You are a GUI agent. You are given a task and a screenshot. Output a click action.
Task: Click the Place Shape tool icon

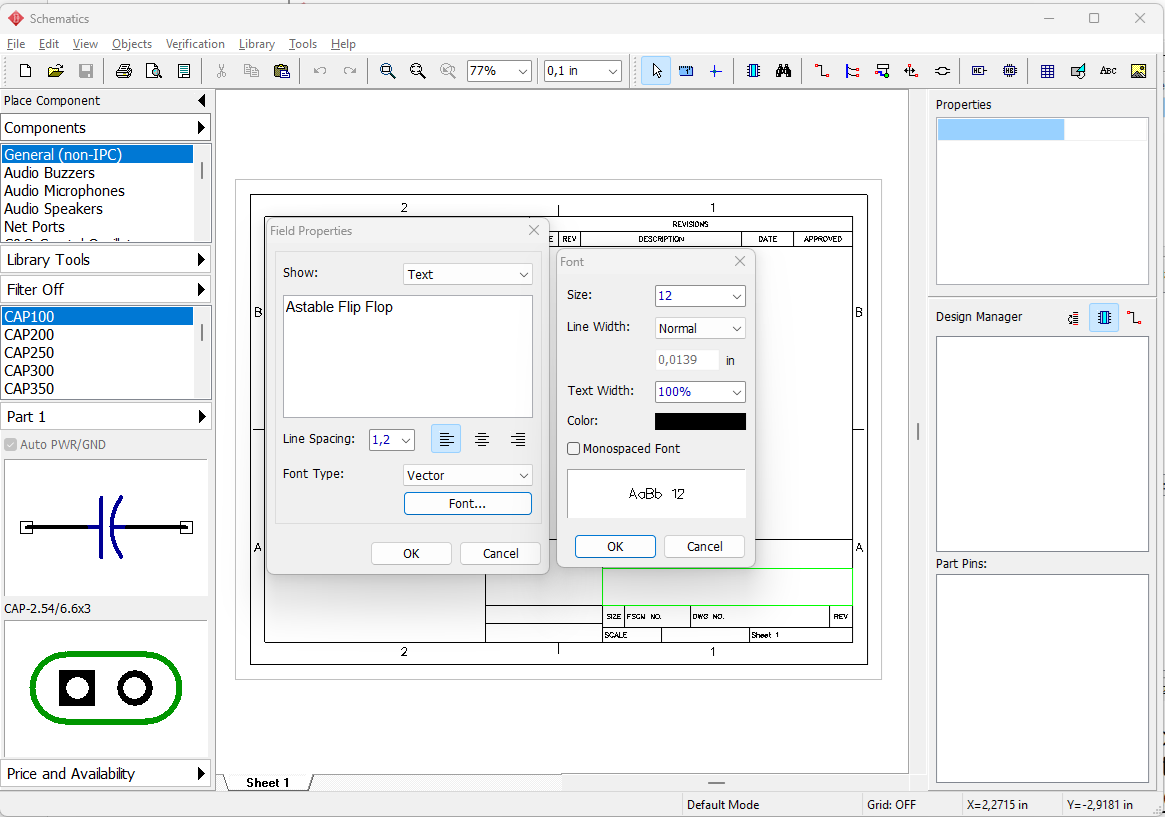tap(1078, 71)
